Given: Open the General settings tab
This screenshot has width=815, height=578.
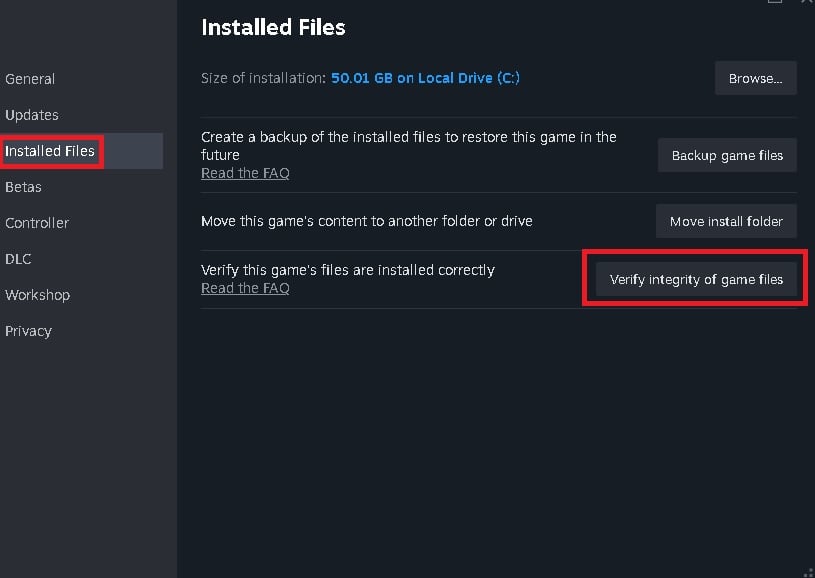Looking at the screenshot, I should 30,79.
